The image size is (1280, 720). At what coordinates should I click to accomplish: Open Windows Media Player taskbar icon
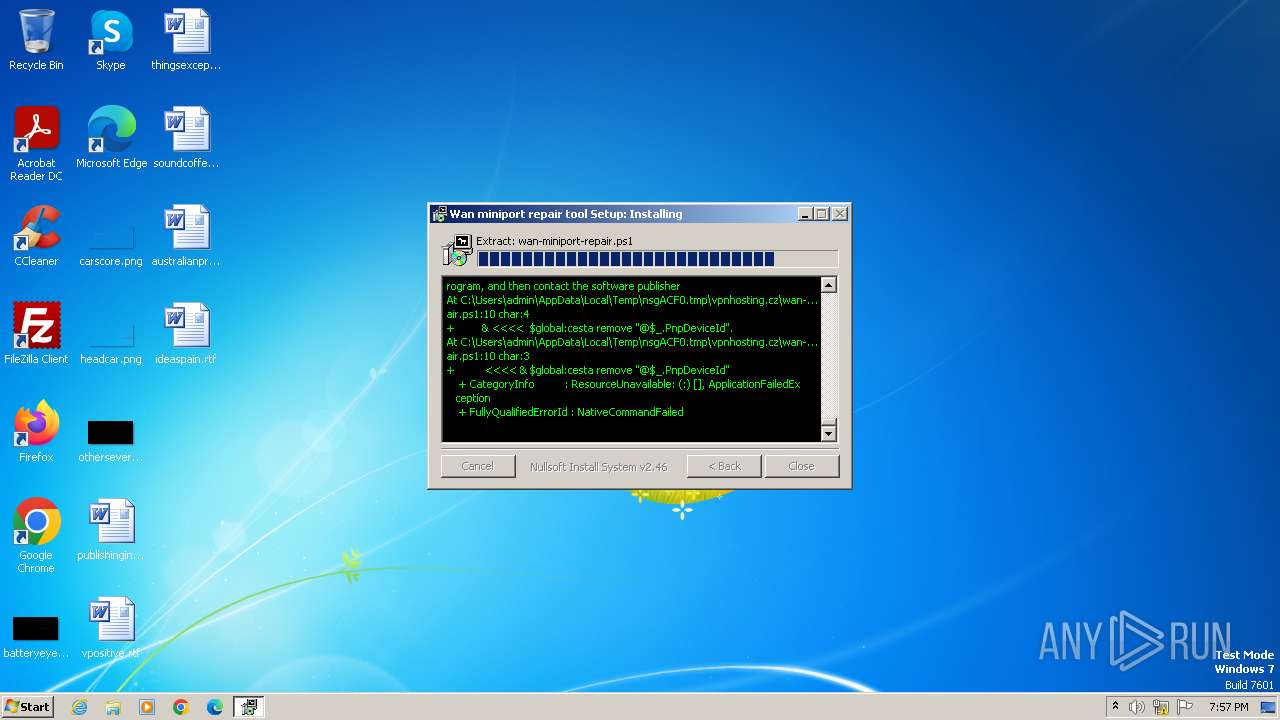(147, 707)
